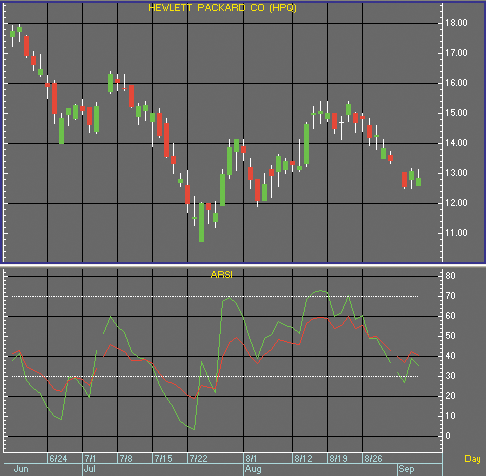Select the 7/1 date label
Image resolution: width=486 pixels, height=476 pixels.
click(x=90, y=459)
